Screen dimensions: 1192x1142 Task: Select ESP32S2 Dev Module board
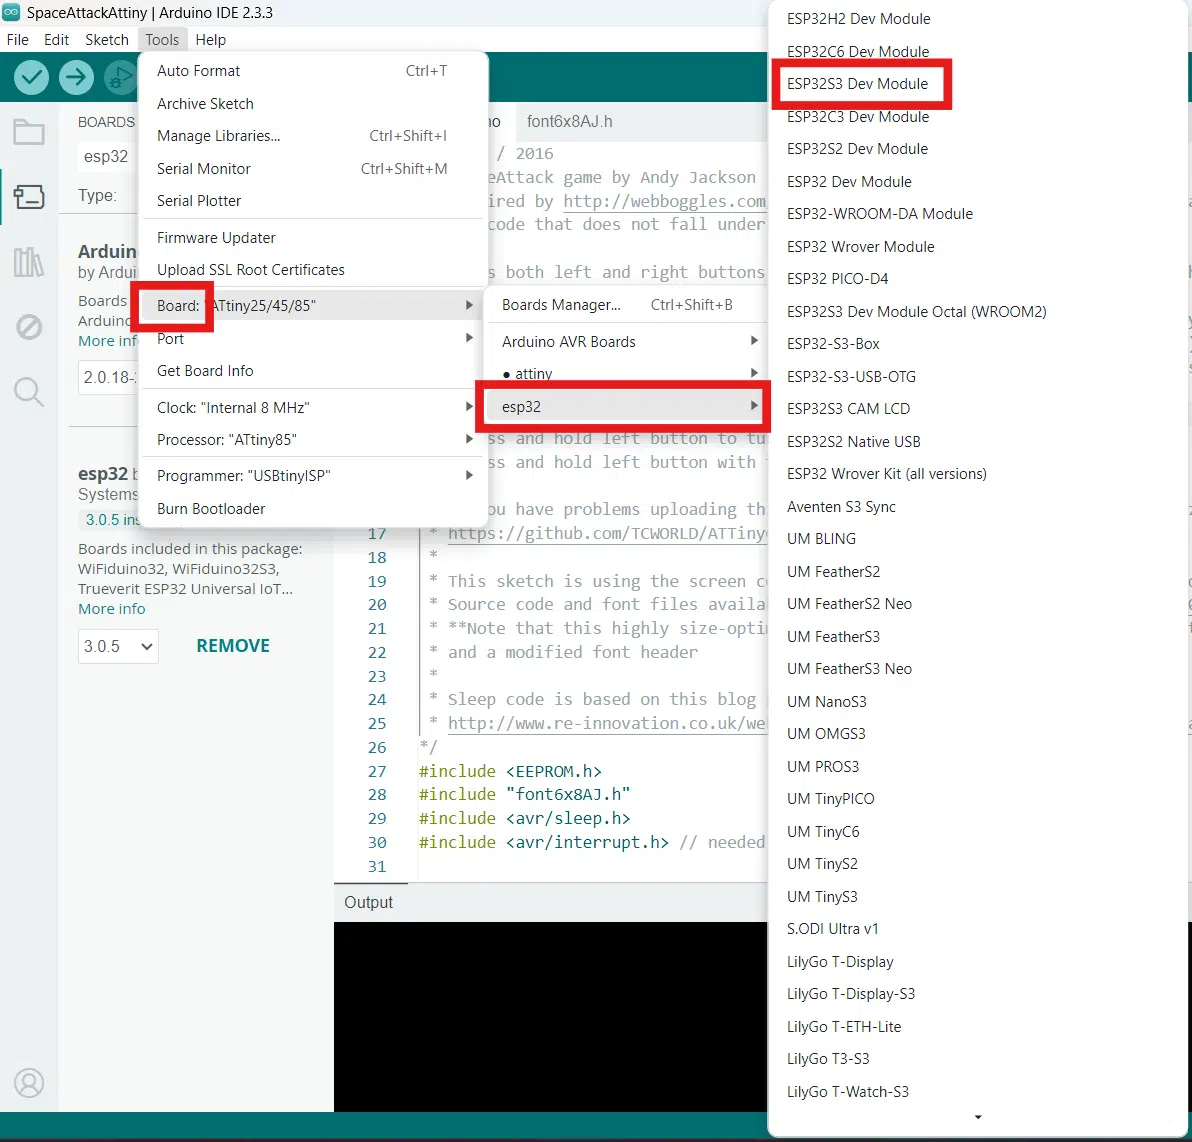858,149
